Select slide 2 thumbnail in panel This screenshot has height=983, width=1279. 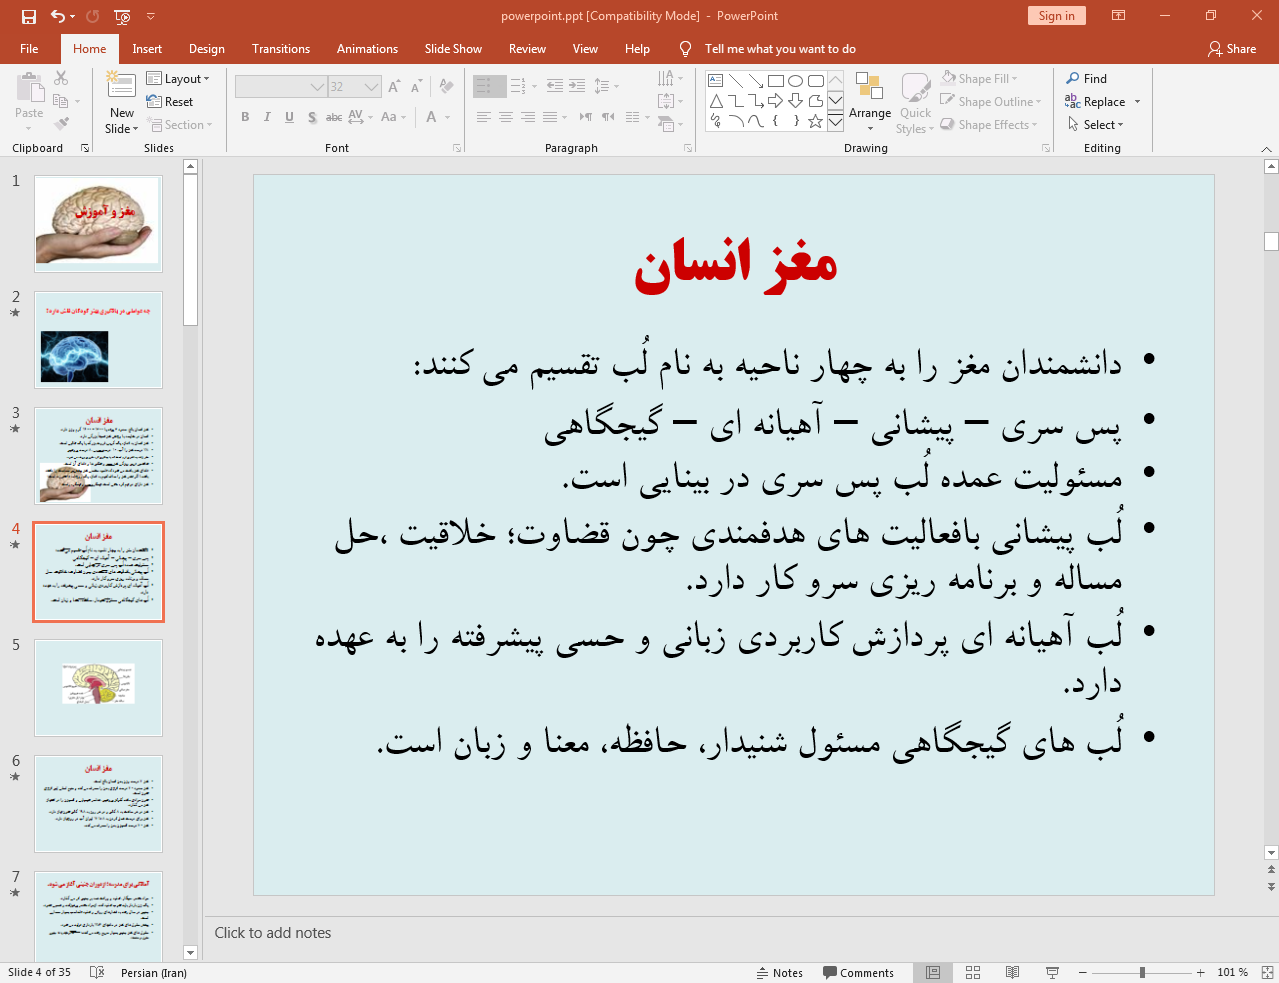point(98,340)
